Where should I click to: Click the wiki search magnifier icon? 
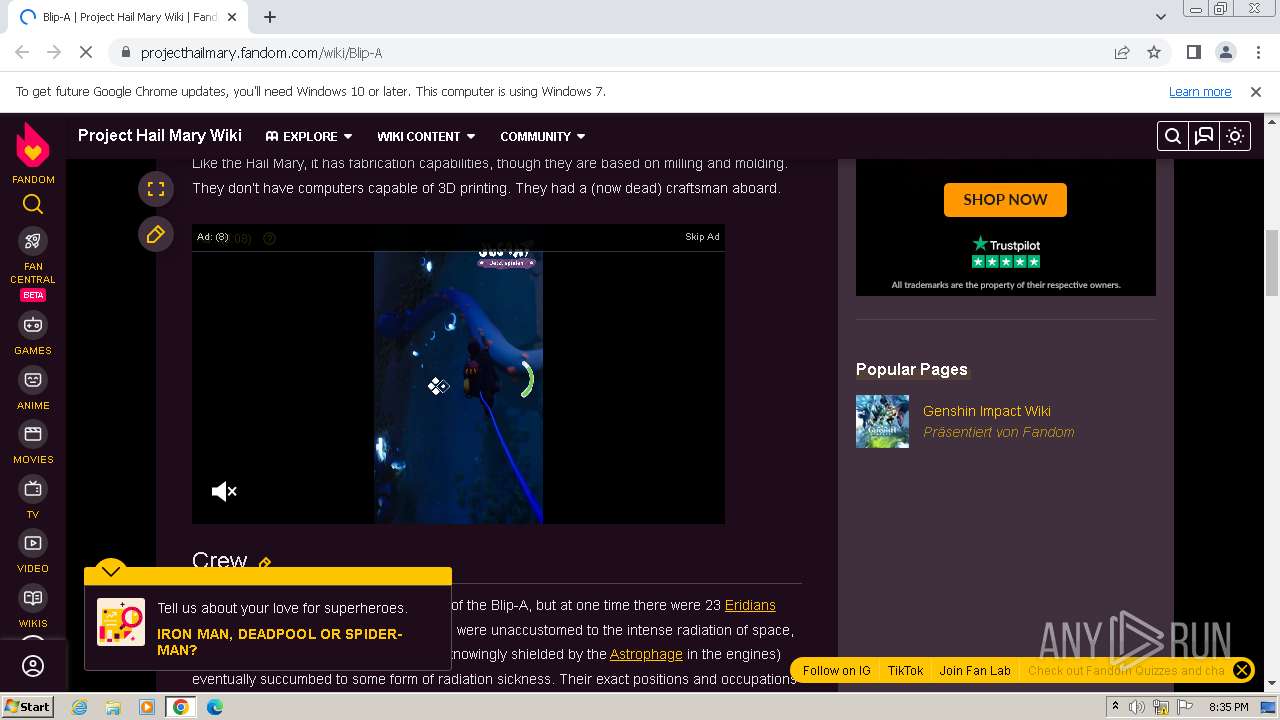coord(1173,136)
